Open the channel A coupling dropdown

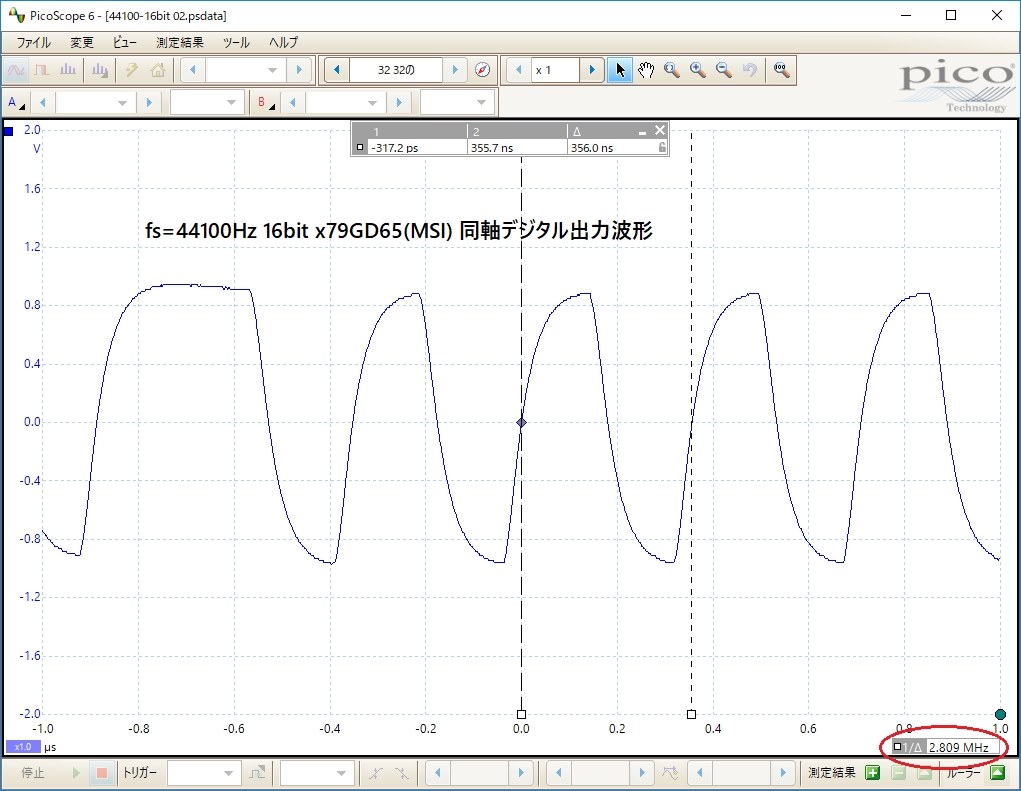pos(231,102)
